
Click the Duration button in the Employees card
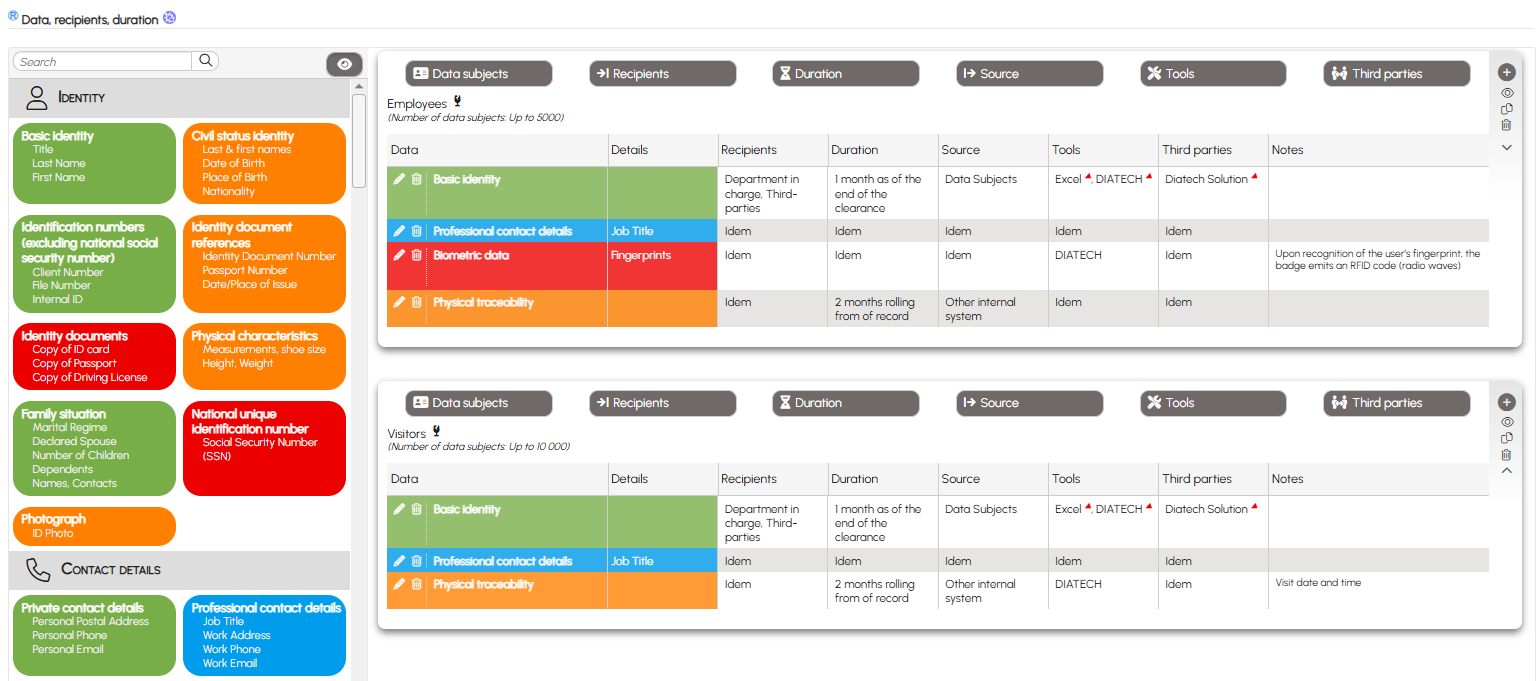coord(845,74)
